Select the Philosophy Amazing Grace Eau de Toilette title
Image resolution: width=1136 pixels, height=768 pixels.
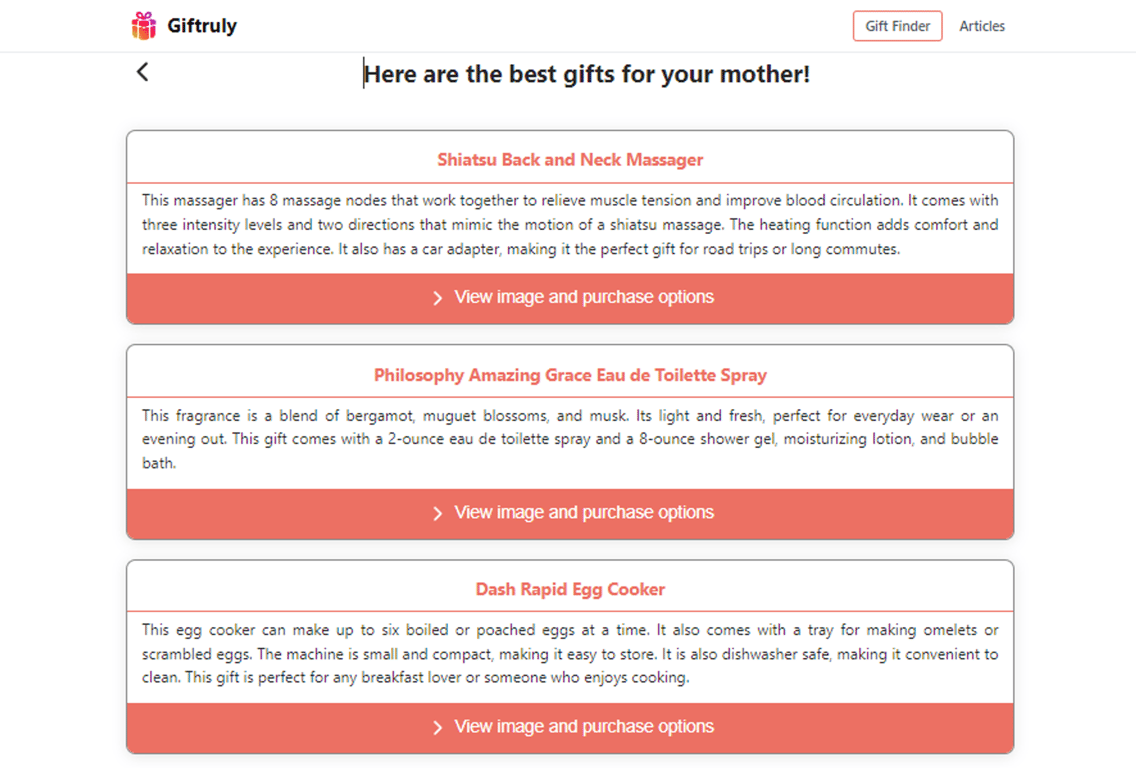click(x=570, y=376)
